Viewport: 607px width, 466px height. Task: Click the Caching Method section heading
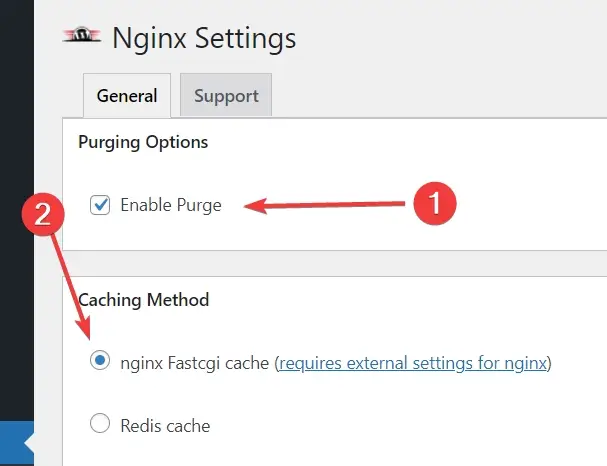click(144, 300)
